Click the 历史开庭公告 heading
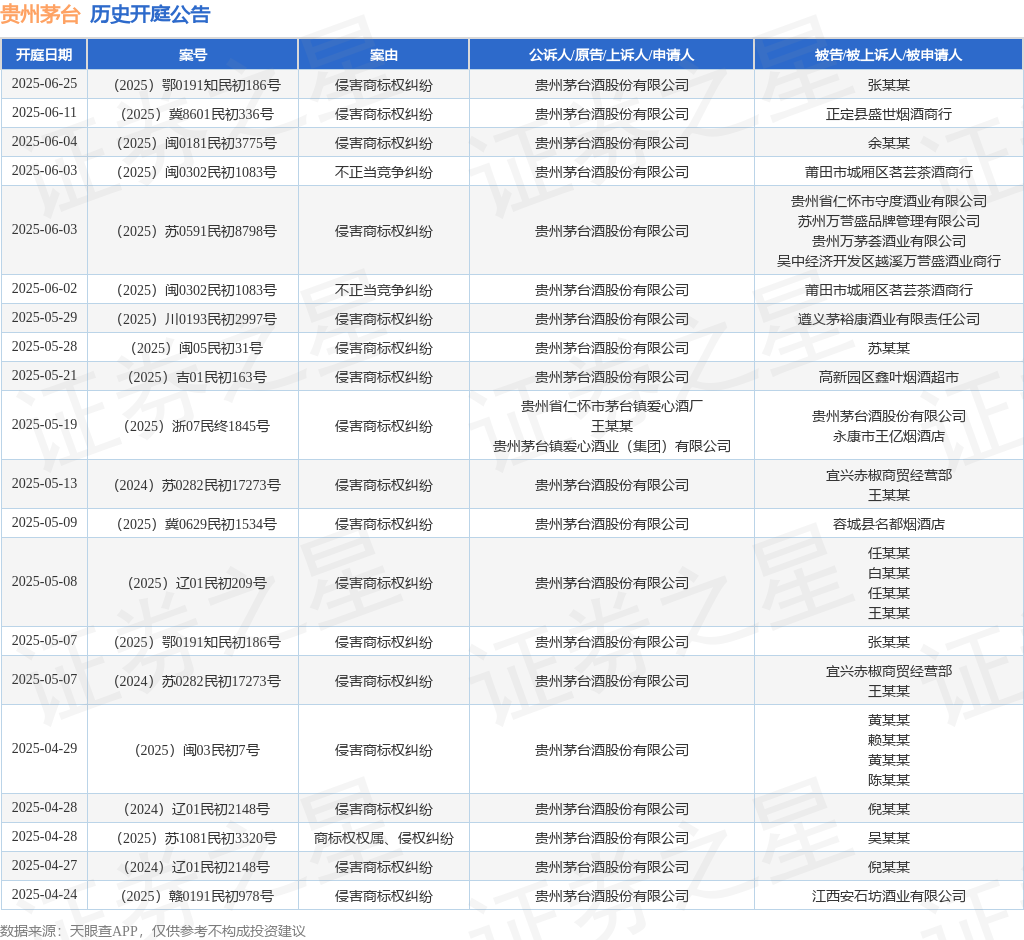Screen dimensions: 1024x940 (150, 14)
